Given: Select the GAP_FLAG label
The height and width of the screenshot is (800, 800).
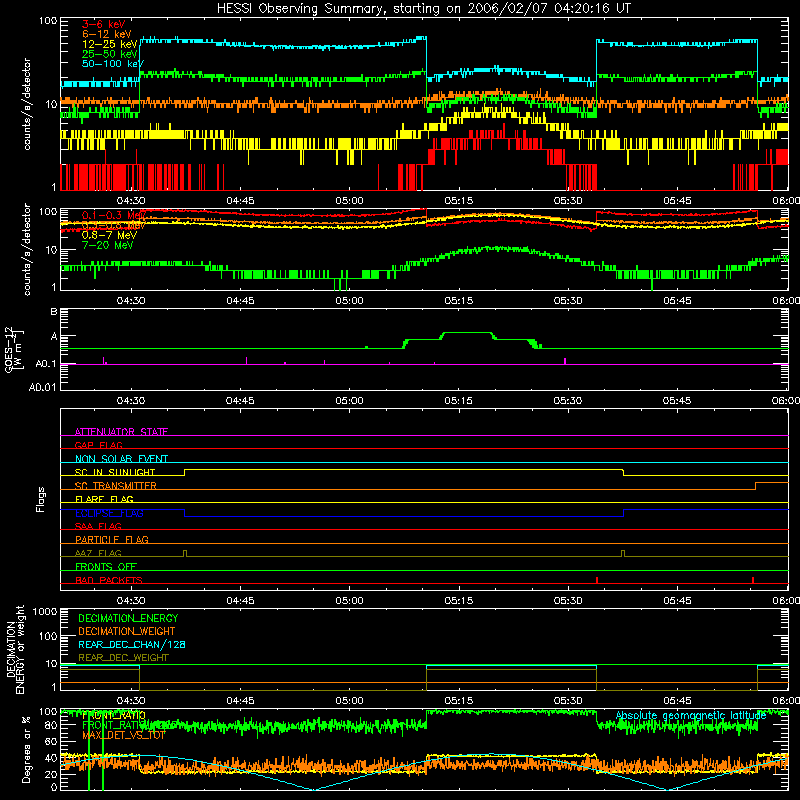Looking at the screenshot, I should click(x=98, y=445).
